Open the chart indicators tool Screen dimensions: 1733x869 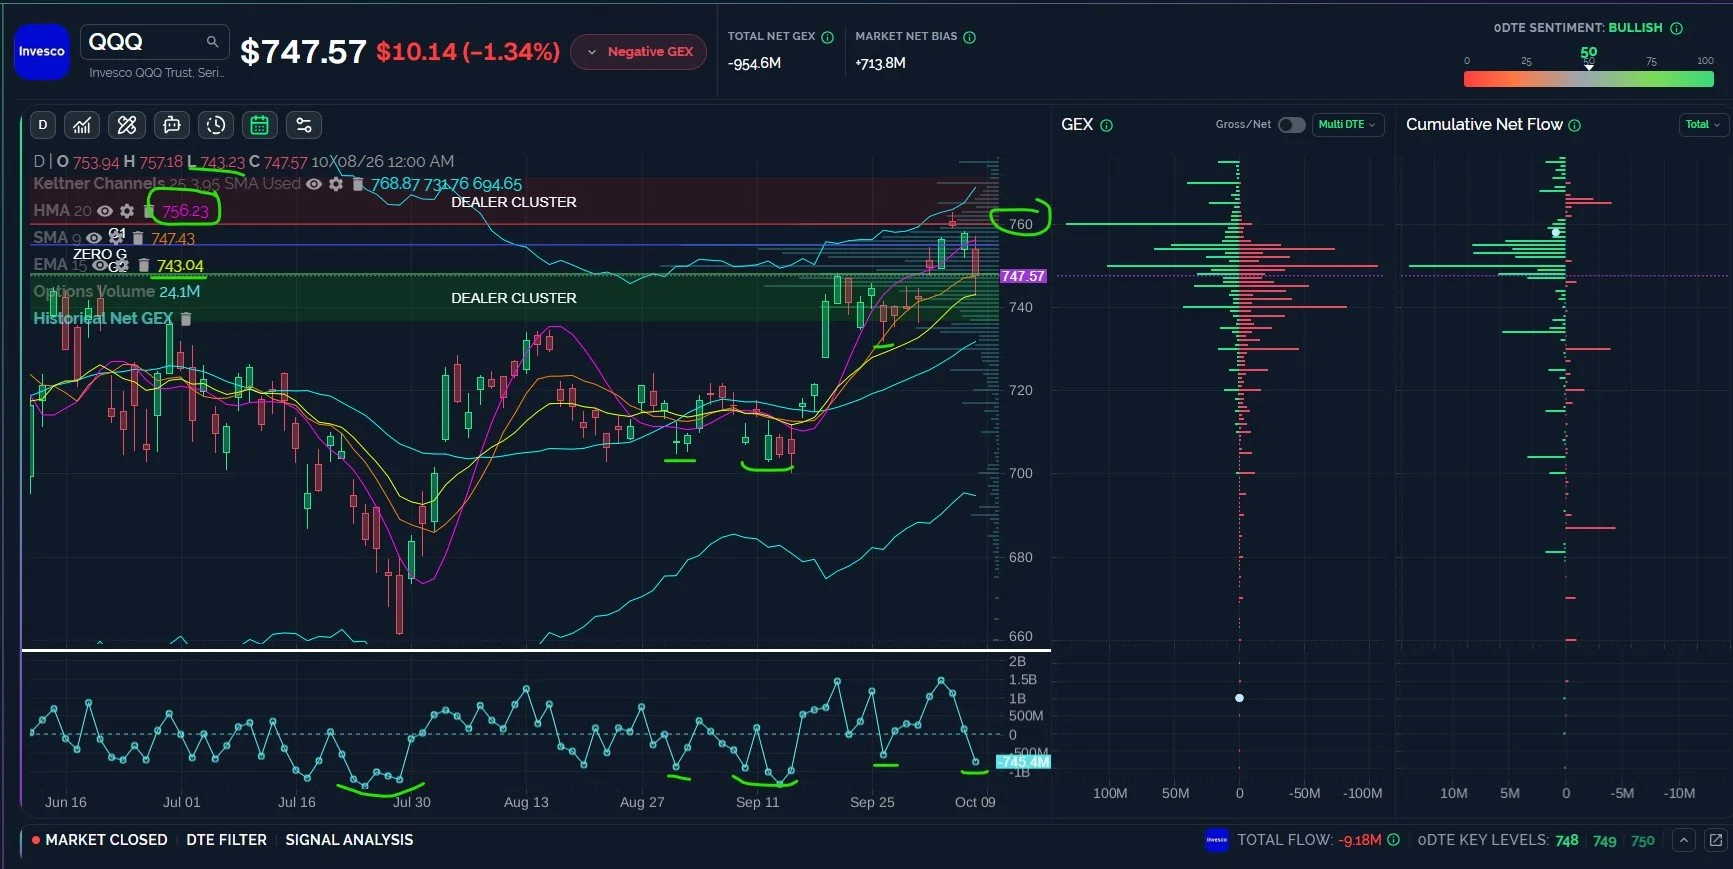[82, 125]
